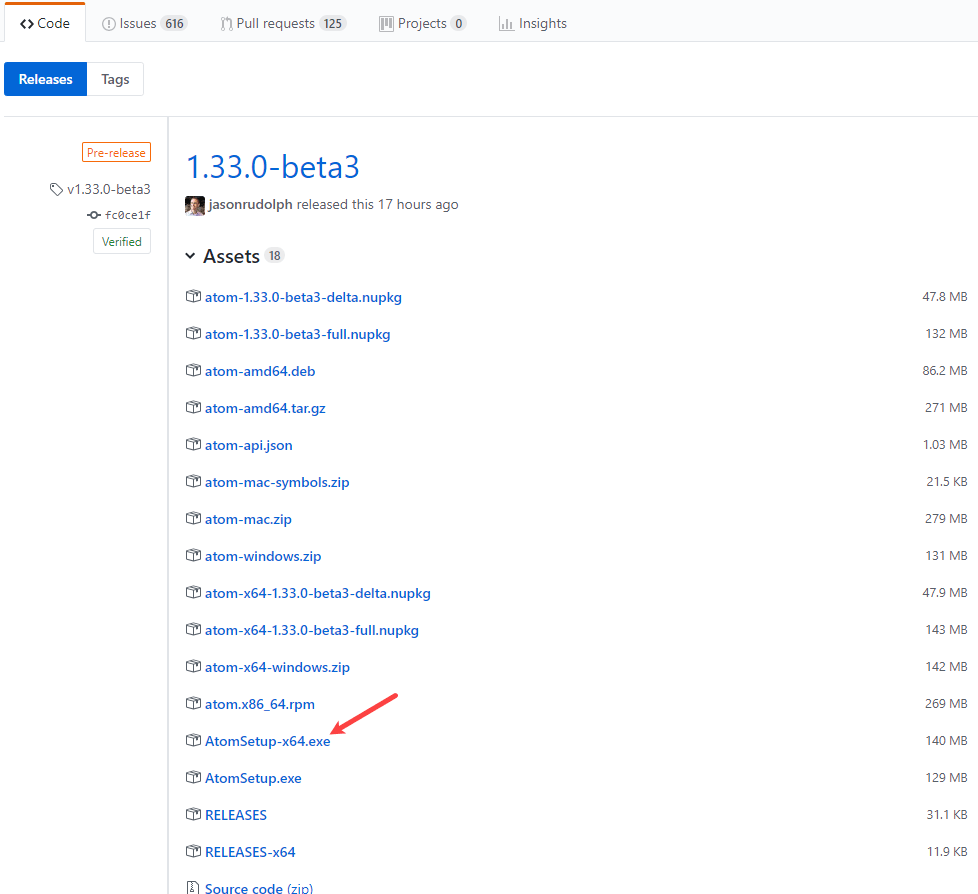Click package icon next to atom-amd64.deb
The width and height of the screenshot is (978, 894).
(x=193, y=370)
